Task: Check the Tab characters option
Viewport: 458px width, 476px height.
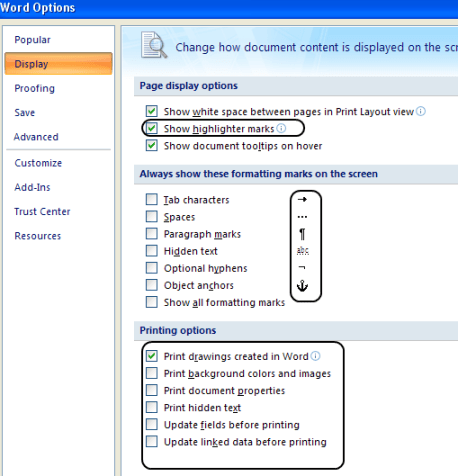Action: (x=152, y=199)
